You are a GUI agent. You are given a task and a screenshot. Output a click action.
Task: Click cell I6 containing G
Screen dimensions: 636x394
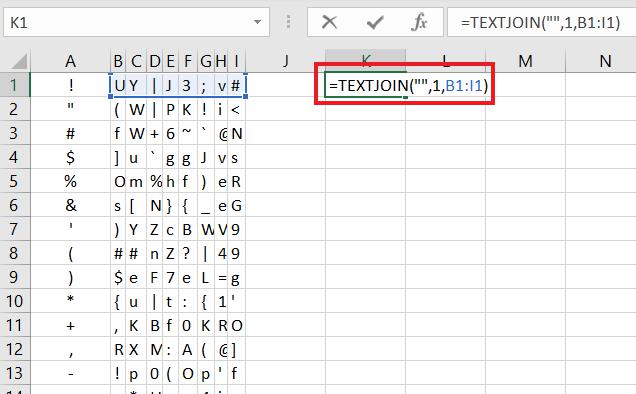pyautogui.click(x=237, y=205)
